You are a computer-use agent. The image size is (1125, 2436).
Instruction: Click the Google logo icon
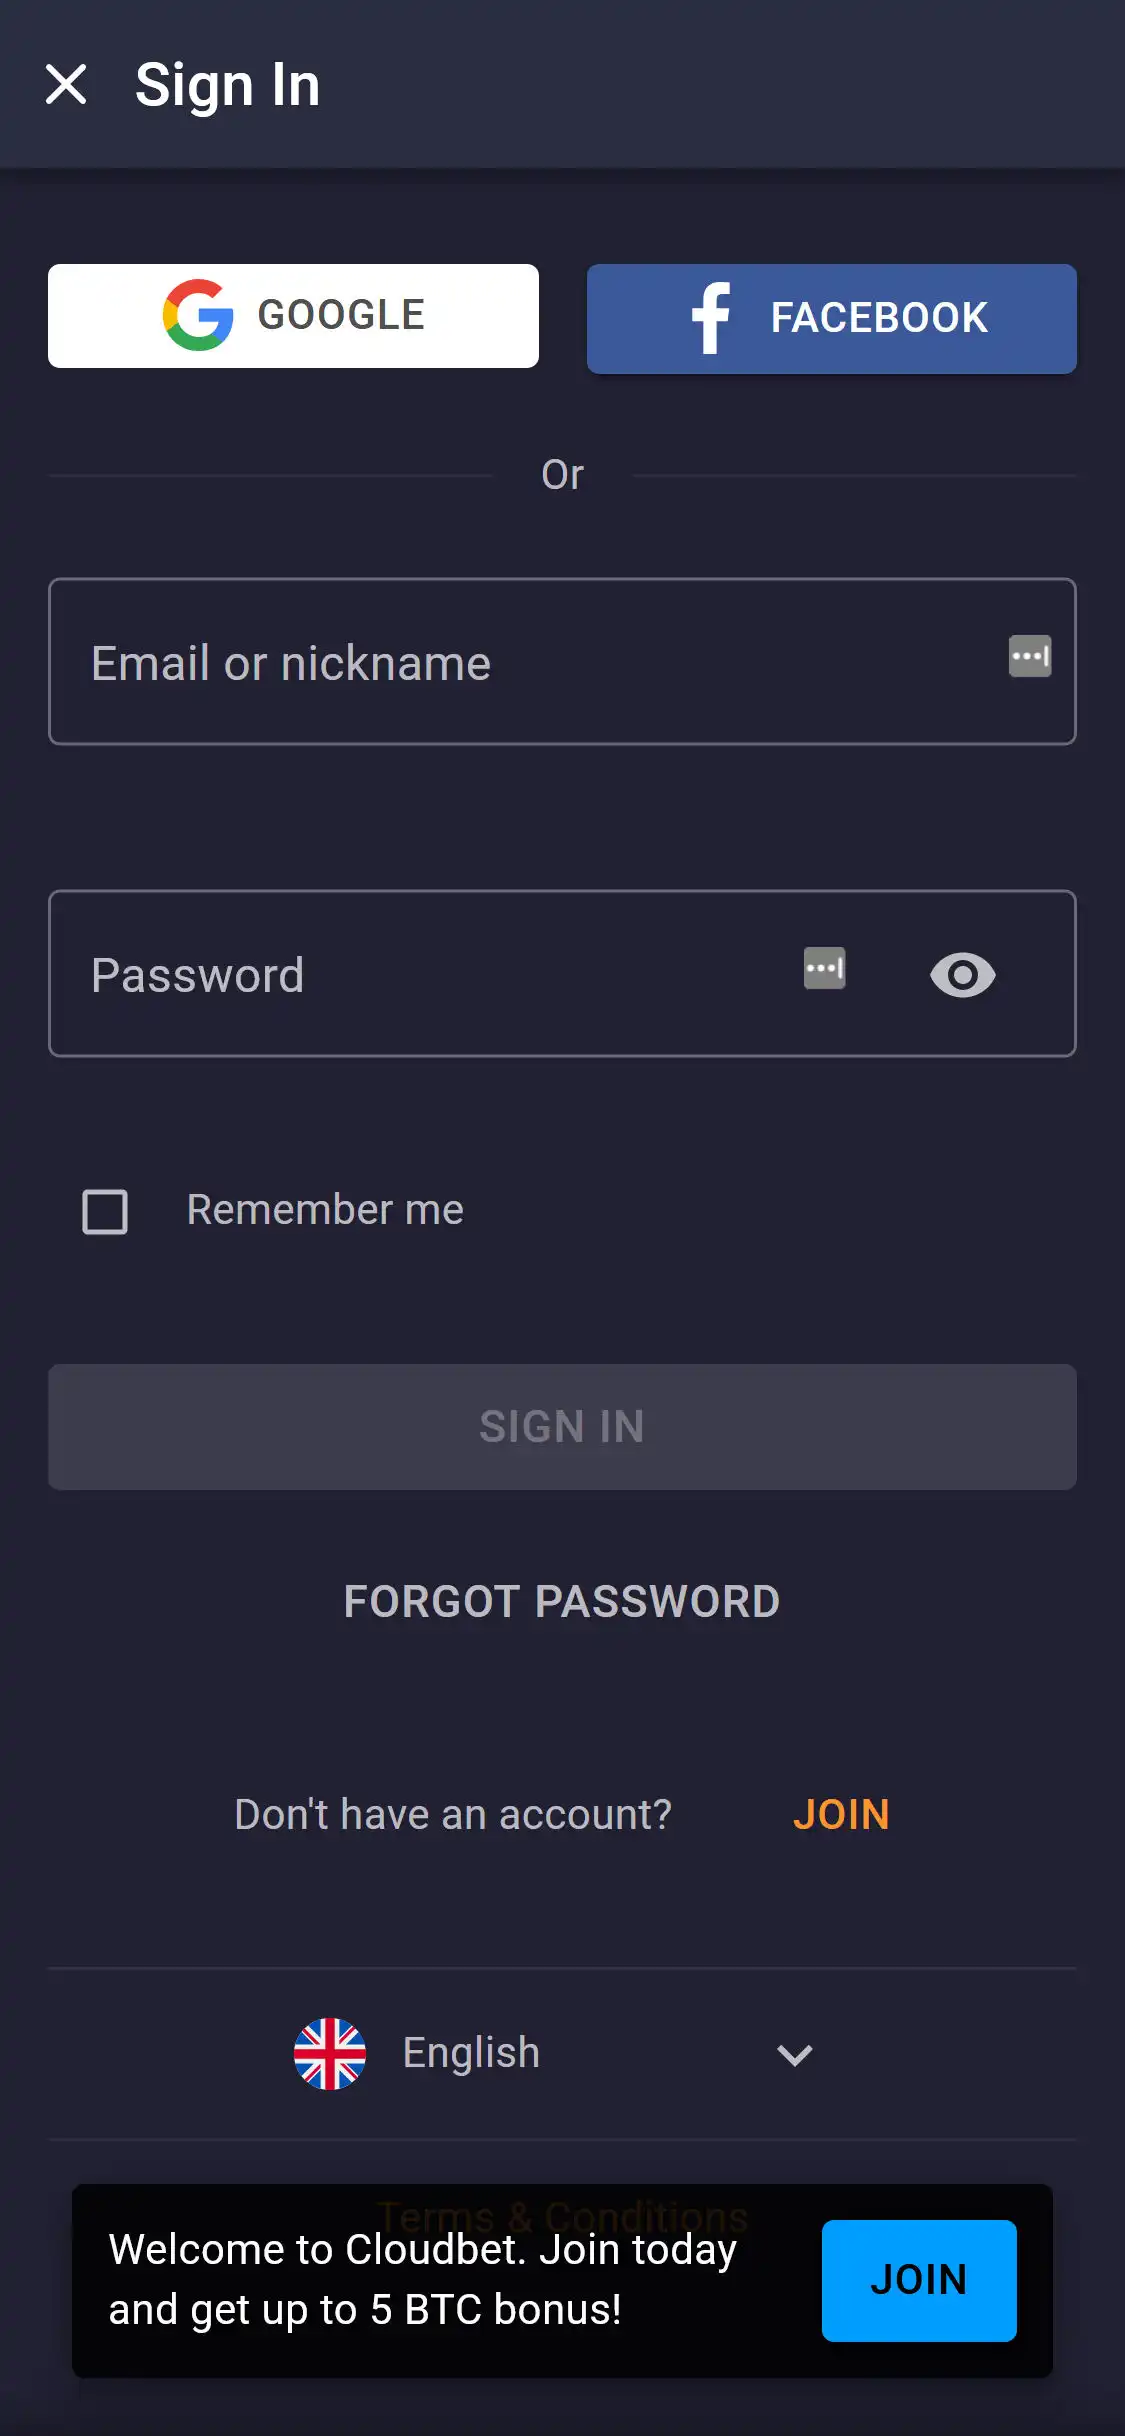(x=198, y=315)
